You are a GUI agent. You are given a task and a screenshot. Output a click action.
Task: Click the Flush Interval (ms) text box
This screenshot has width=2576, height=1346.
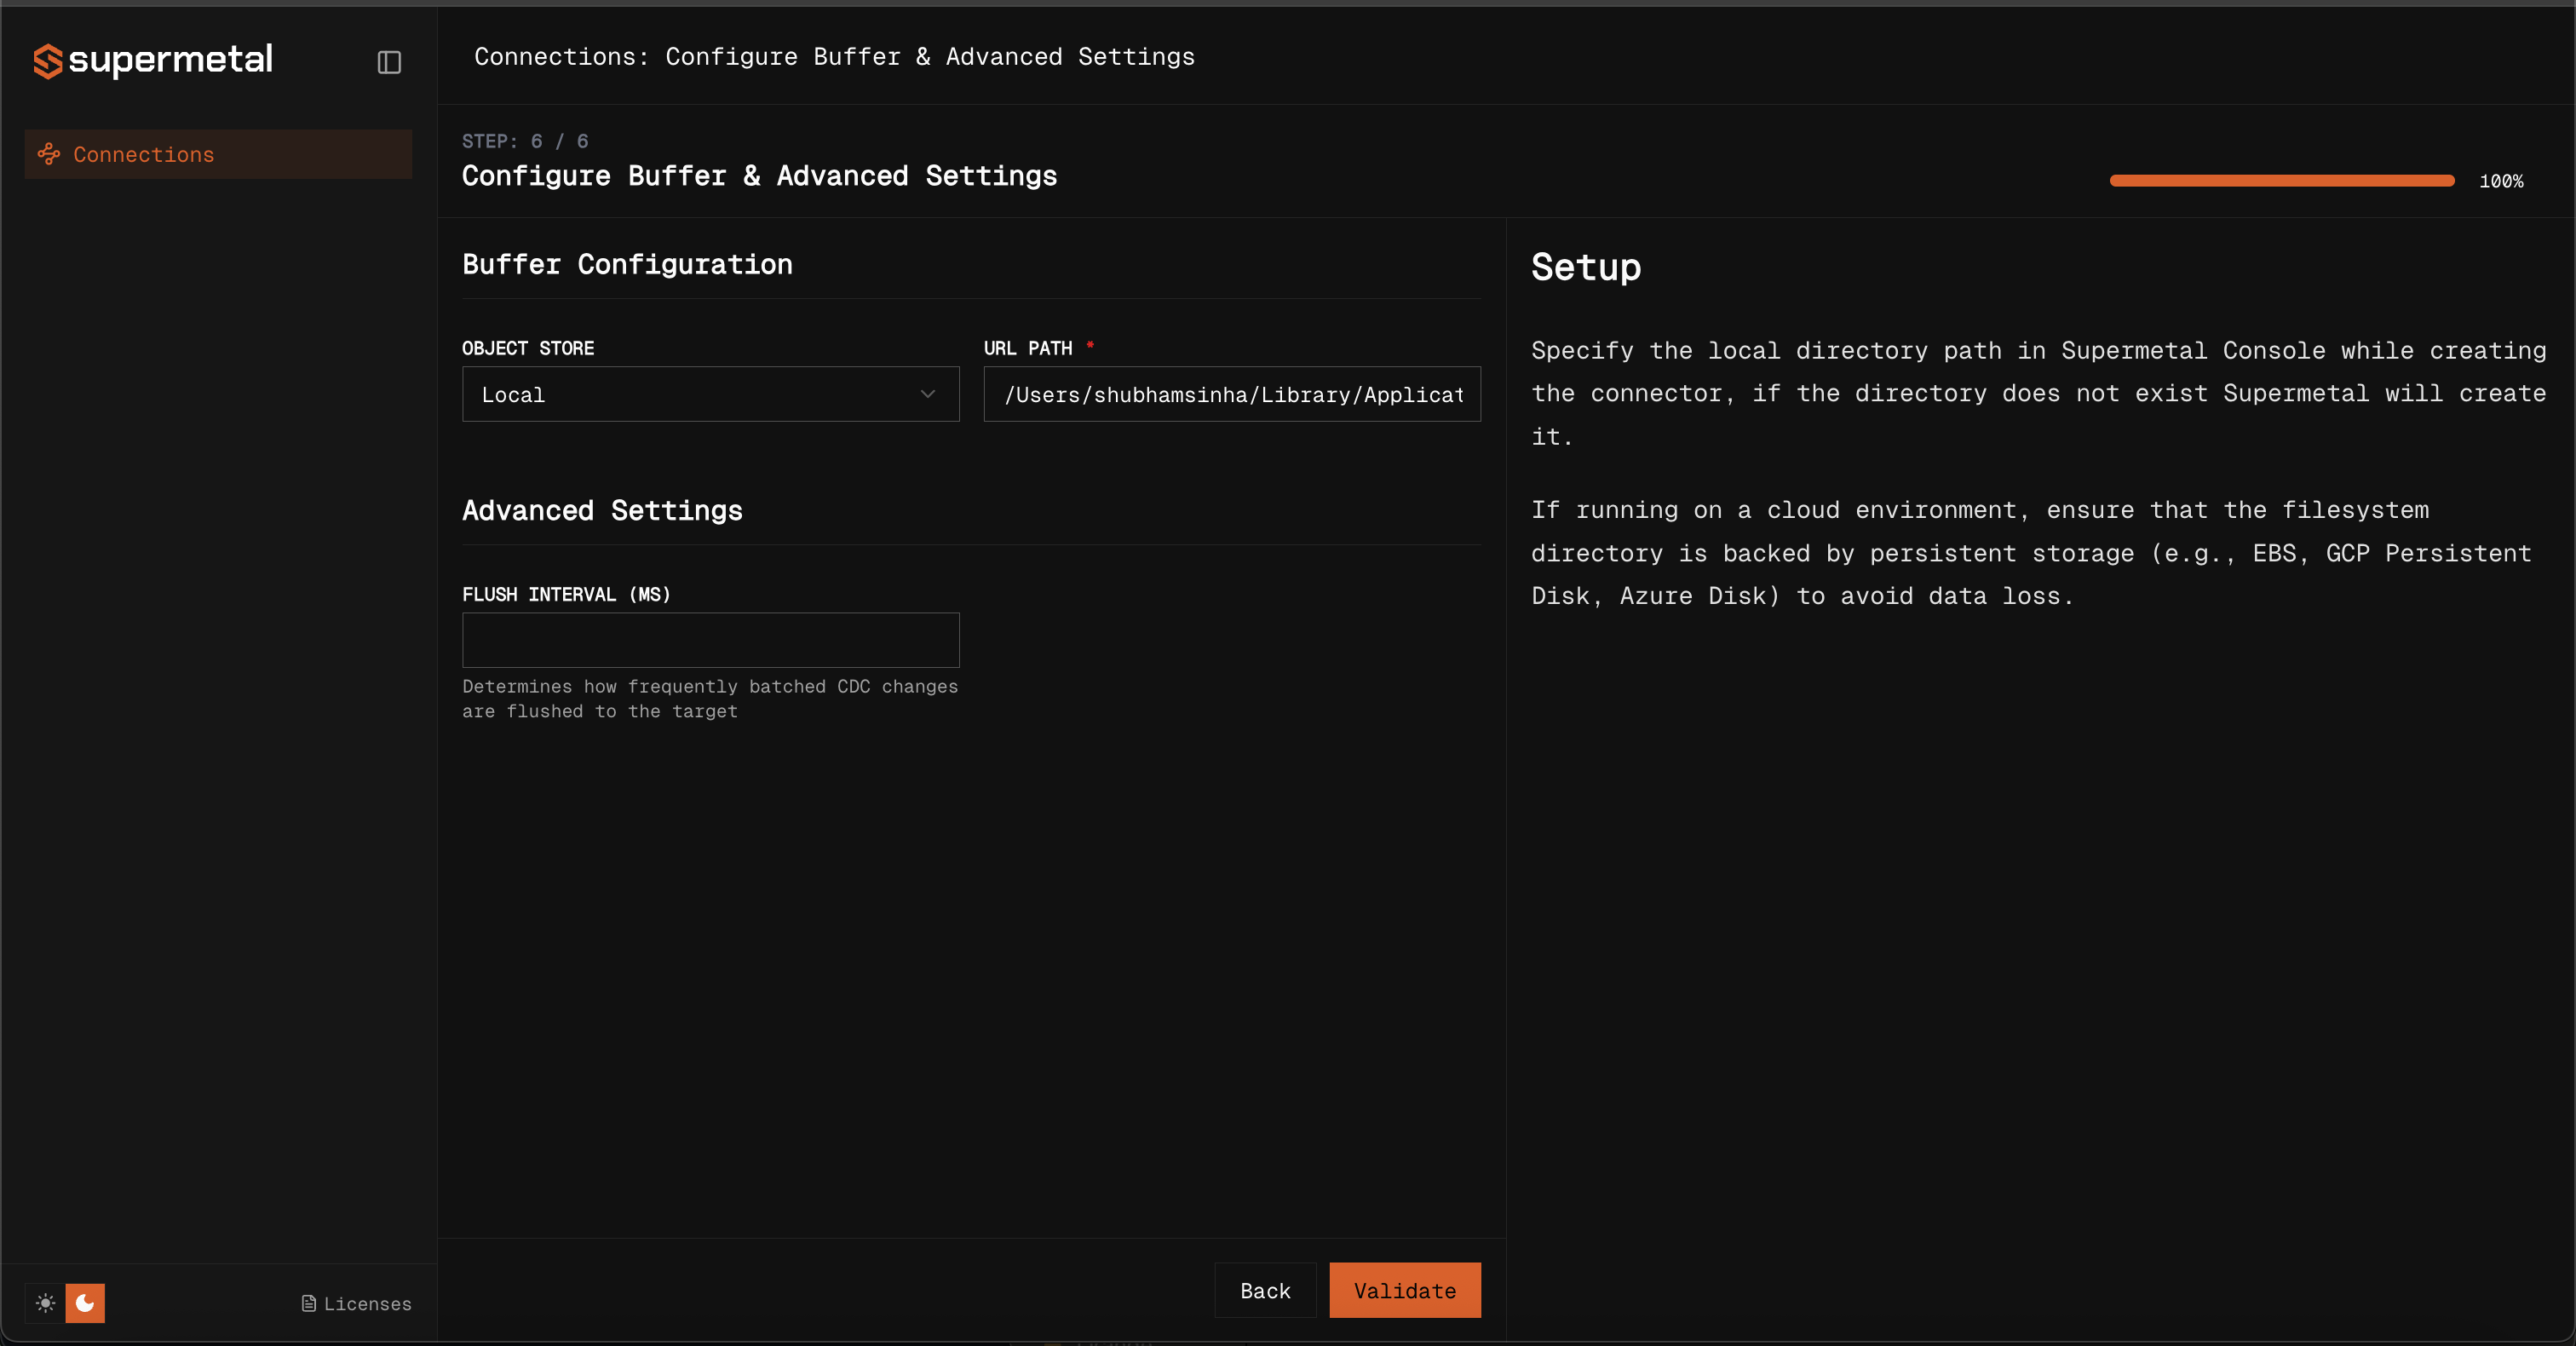click(710, 640)
